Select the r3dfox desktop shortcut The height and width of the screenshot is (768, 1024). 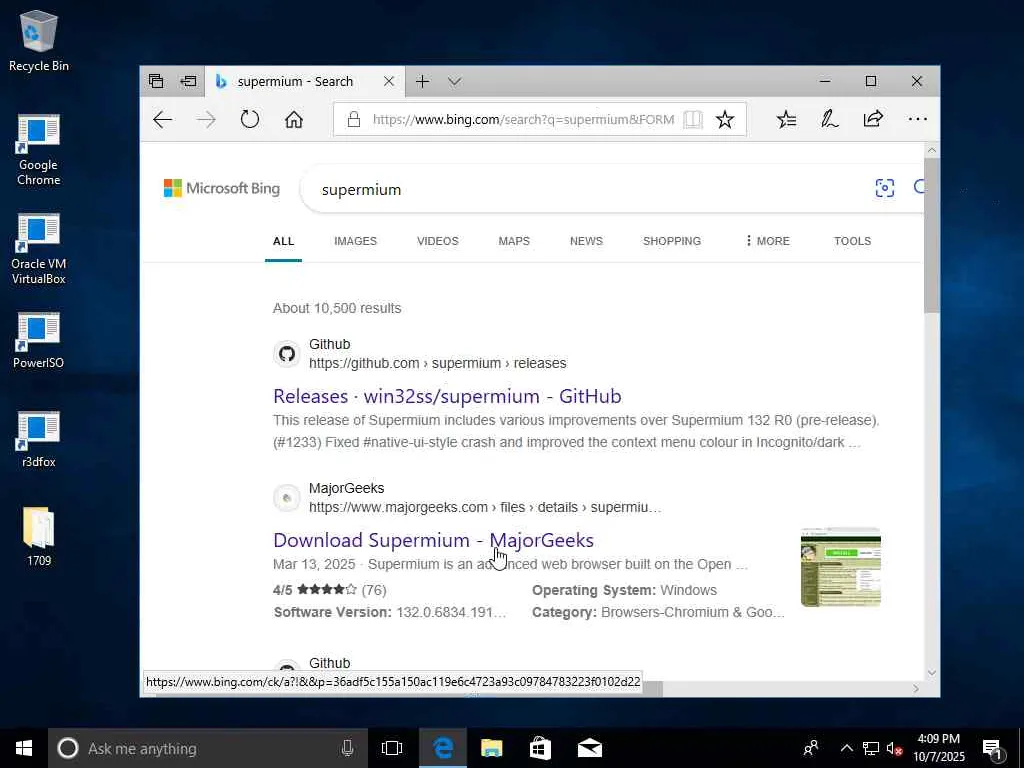coord(39,440)
